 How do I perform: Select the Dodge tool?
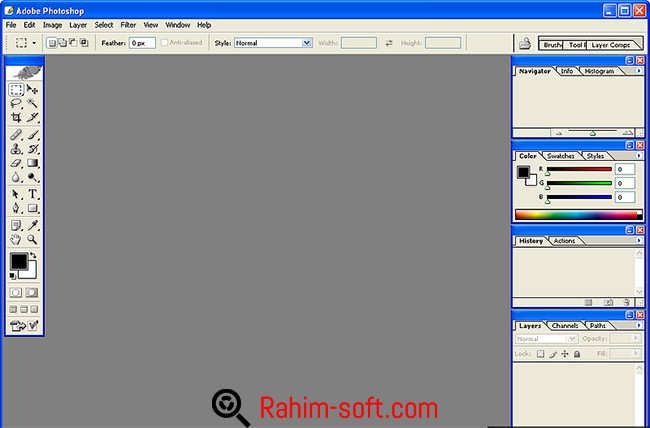(32, 177)
